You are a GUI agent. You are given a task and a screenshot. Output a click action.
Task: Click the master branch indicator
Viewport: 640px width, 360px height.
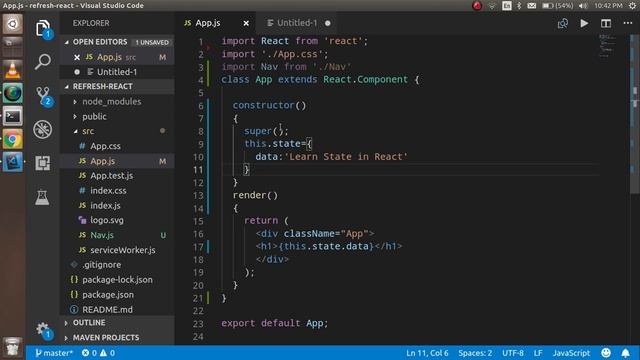(53, 353)
